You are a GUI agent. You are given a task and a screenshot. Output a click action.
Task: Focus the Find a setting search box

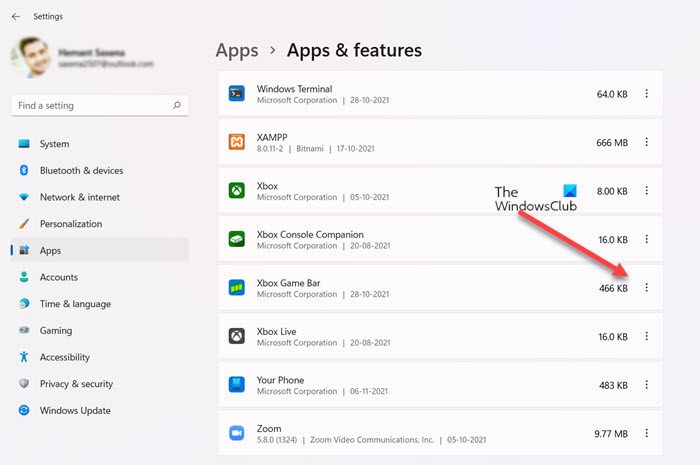pyautogui.click(x=100, y=105)
